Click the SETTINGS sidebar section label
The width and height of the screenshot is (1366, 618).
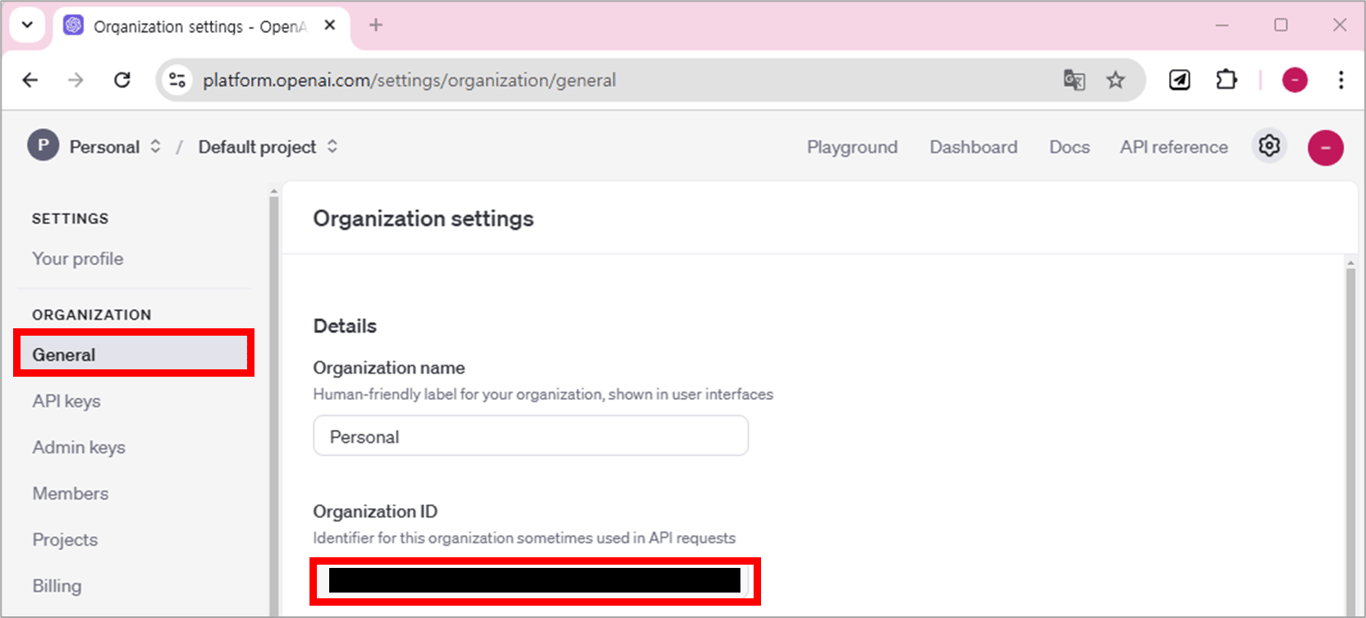point(70,219)
